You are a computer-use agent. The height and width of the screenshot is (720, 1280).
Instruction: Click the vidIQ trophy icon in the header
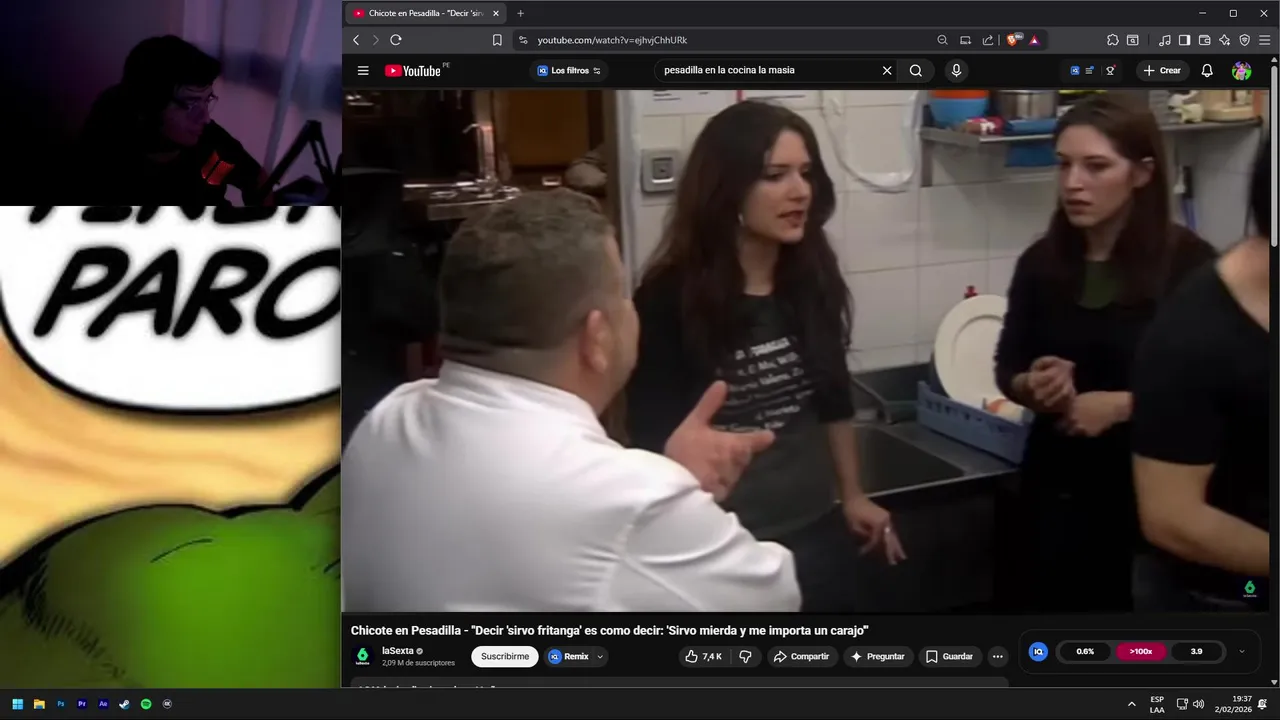pos(1110,70)
